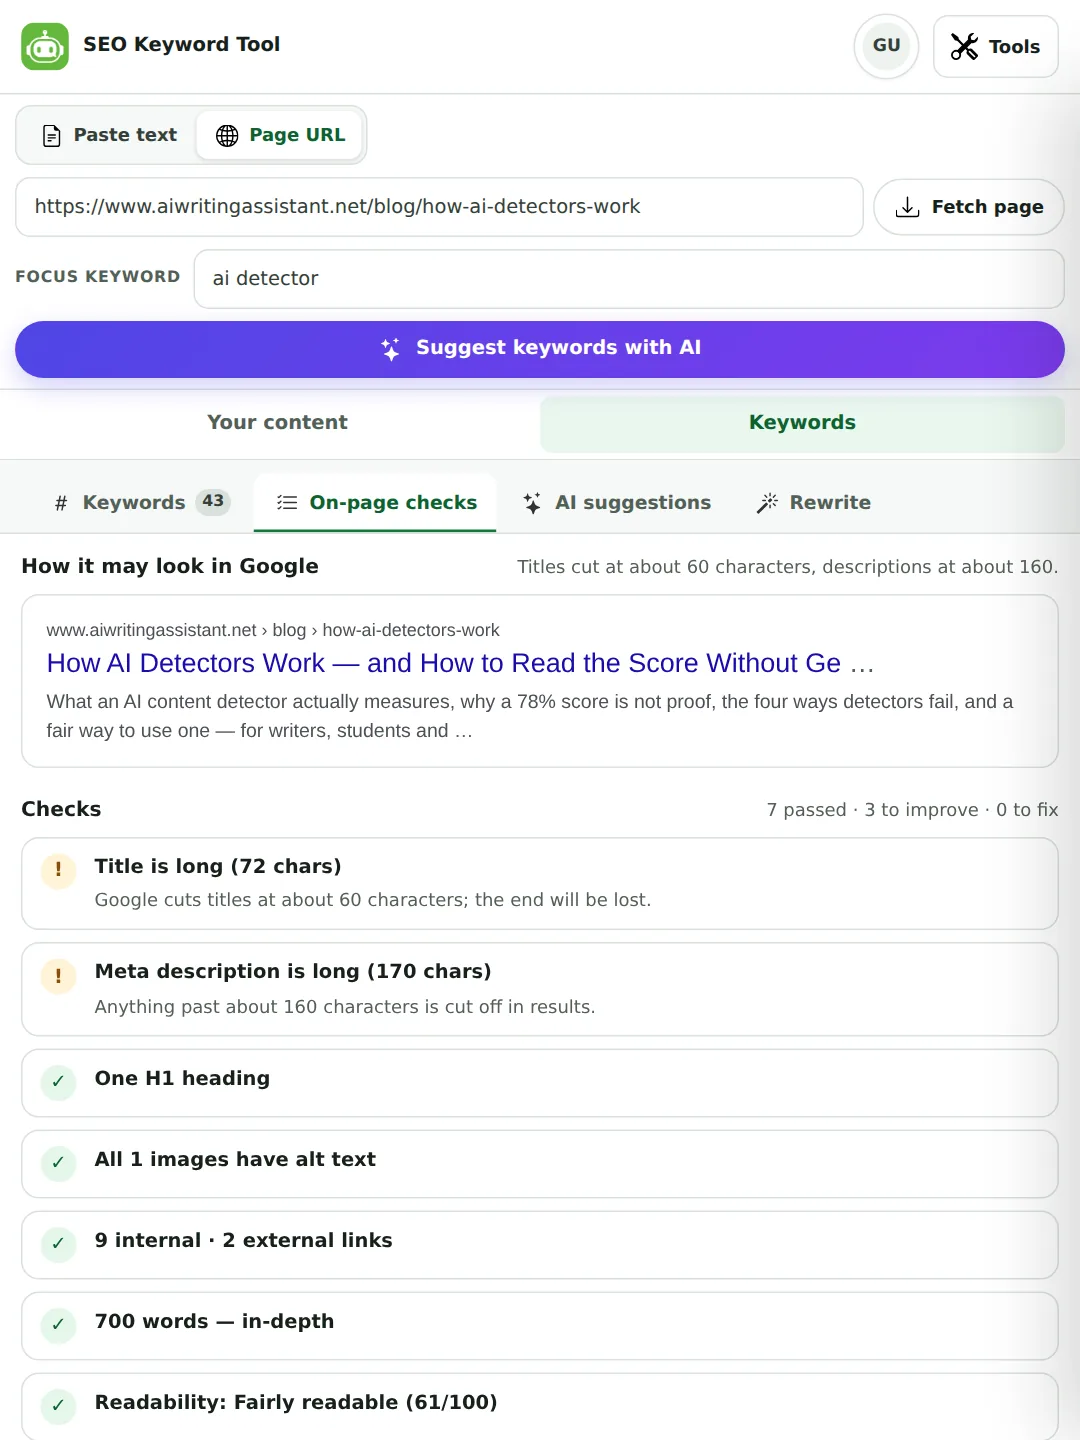
Task: Click the magic wand Rewrite icon
Action: pos(767,503)
